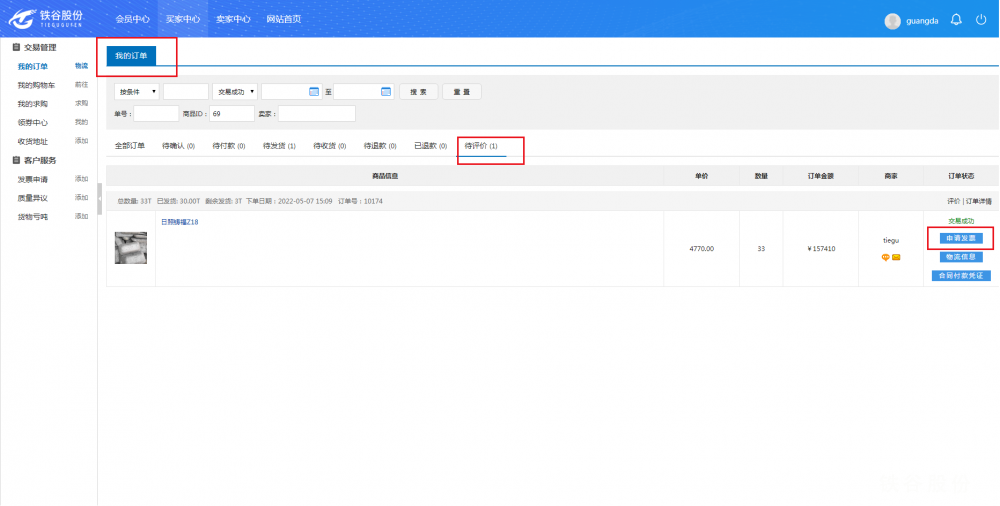
Task: Expand the 交易成功 status dropdown
Action: click(x=234, y=91)
